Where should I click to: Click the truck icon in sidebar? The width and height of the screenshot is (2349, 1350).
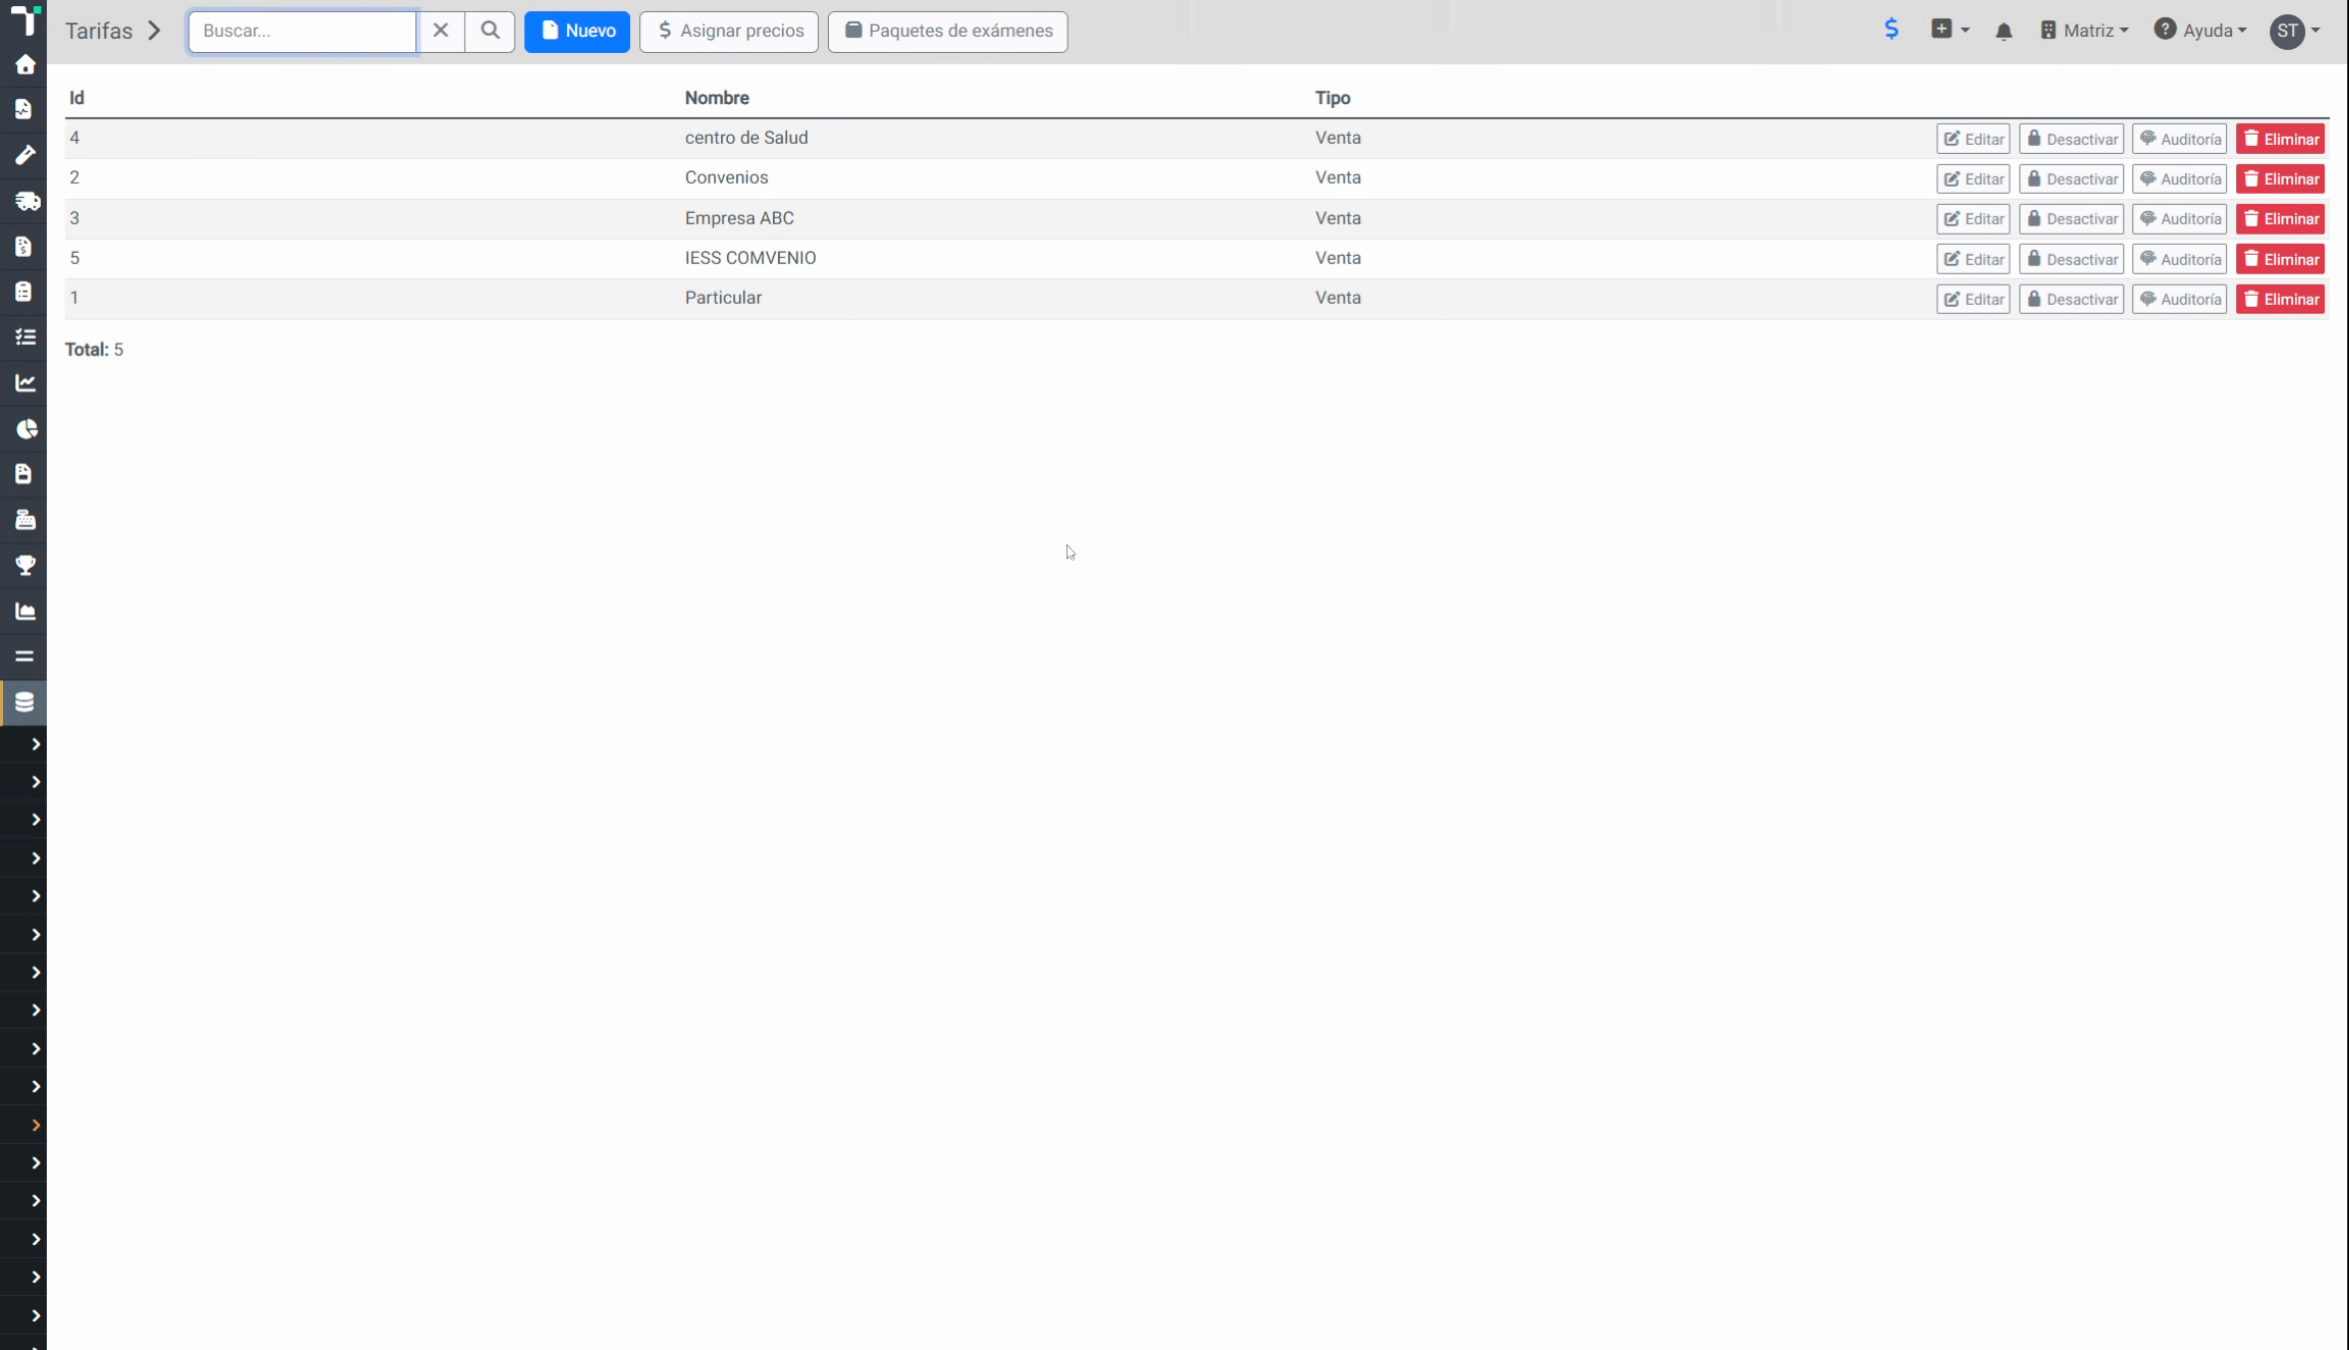25,201
